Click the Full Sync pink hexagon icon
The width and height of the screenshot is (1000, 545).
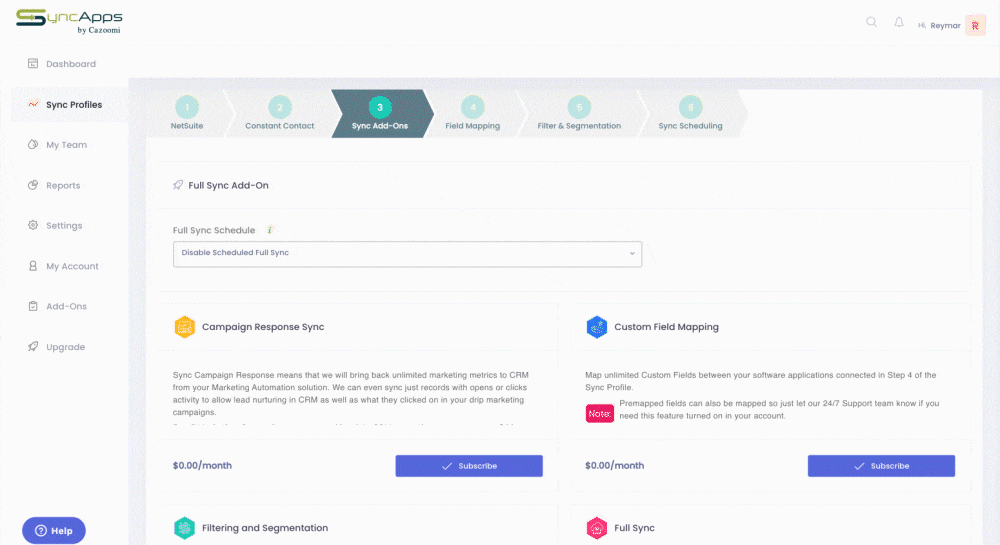(596, 528)
